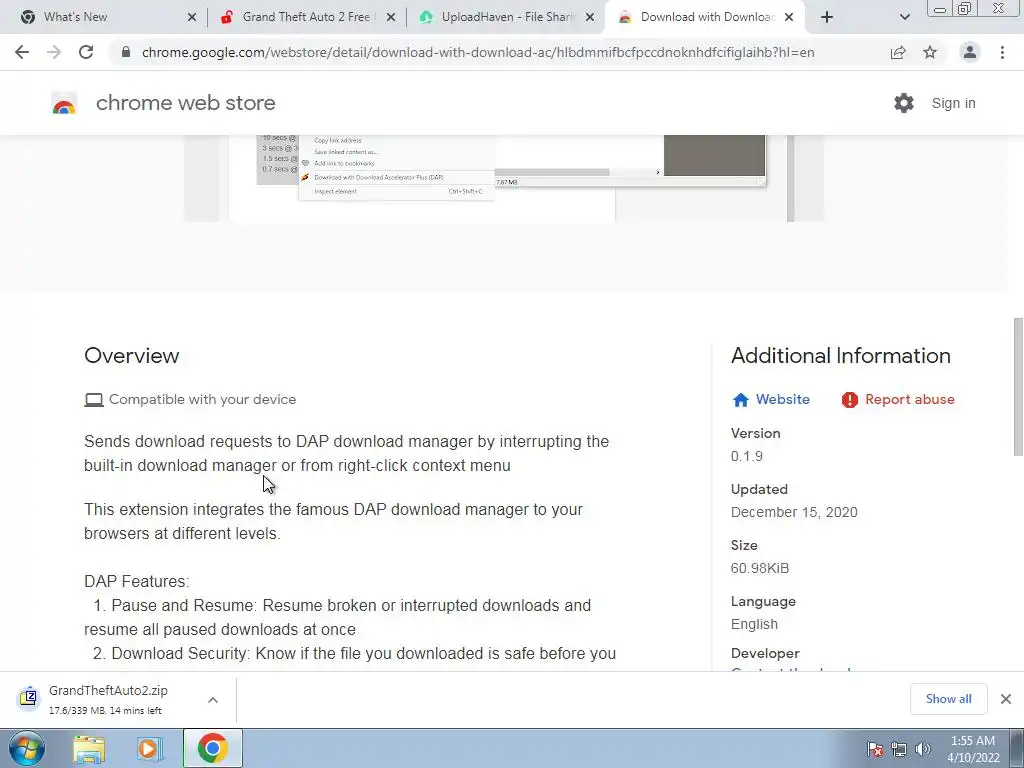Open the tab search dropdown arrow

tap(904, 17)
